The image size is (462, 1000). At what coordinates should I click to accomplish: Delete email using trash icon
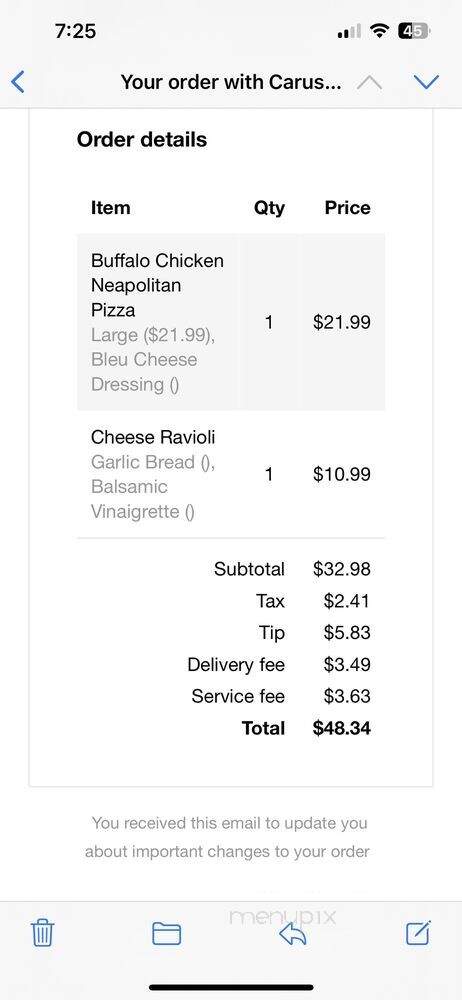point(43,933)
